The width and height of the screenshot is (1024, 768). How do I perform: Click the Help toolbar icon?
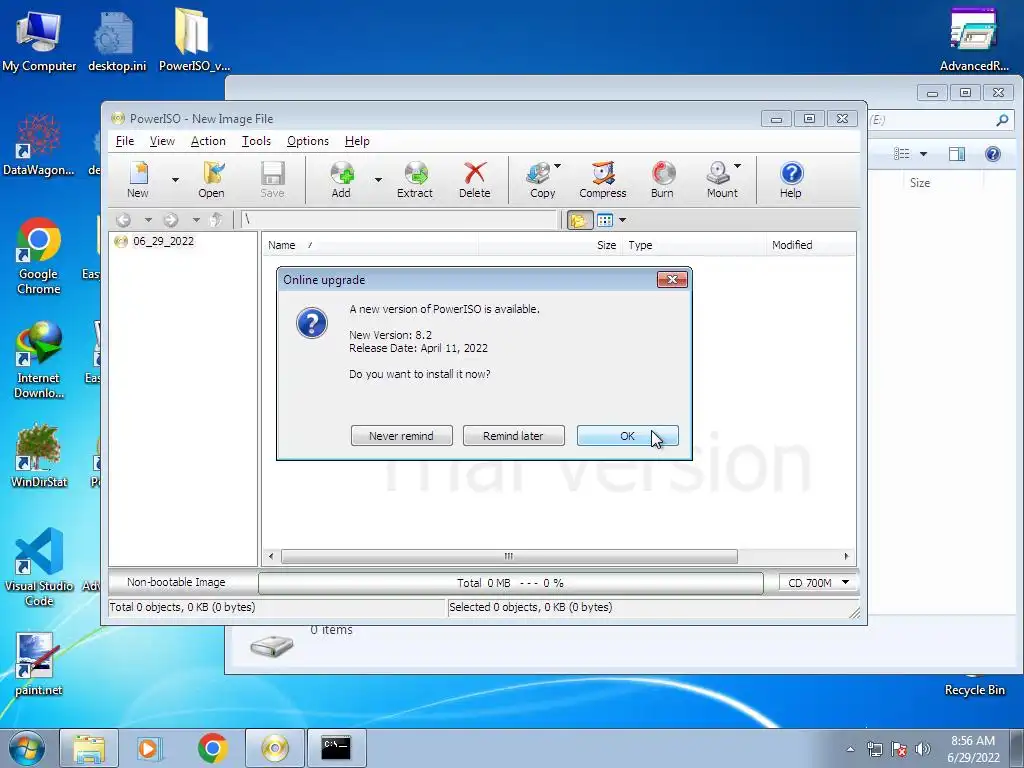click(x=791, y=179)
